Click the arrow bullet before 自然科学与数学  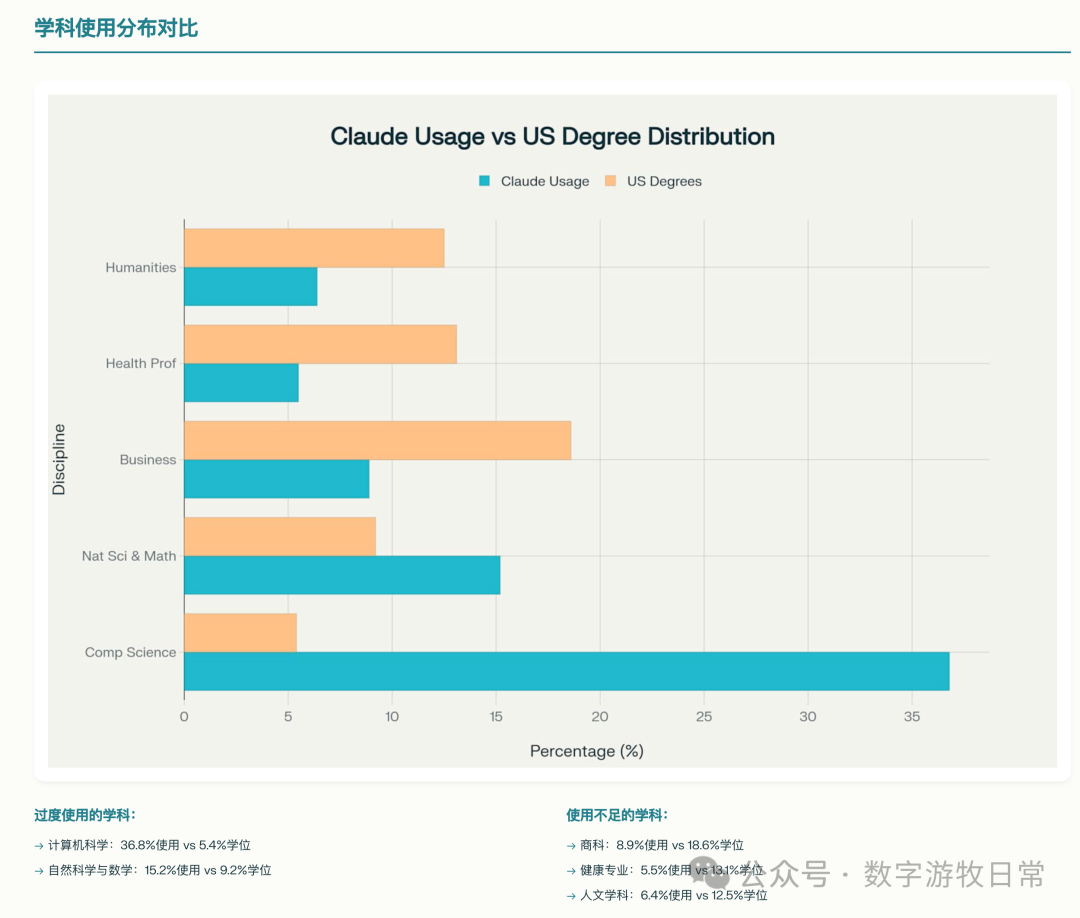click(x=39, y=870)
